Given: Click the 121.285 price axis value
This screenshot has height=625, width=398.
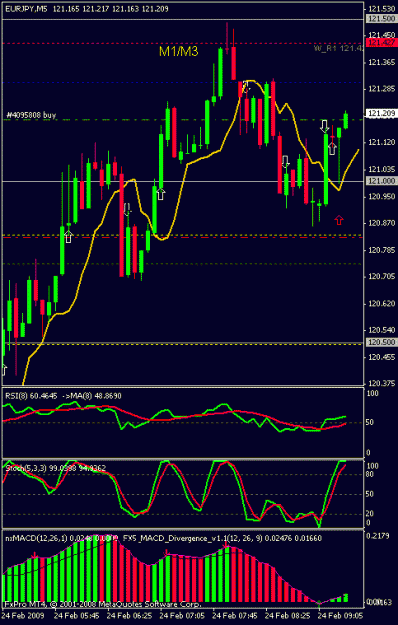Looking at the screenshot, I should (x=381, y=89).
